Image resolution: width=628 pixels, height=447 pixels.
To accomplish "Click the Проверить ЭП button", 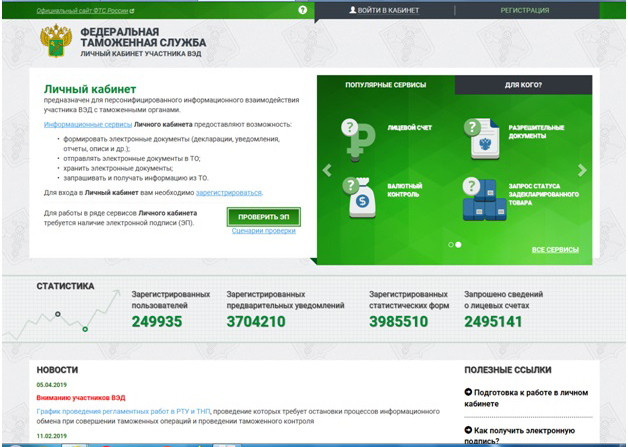I will click(264, 217).
